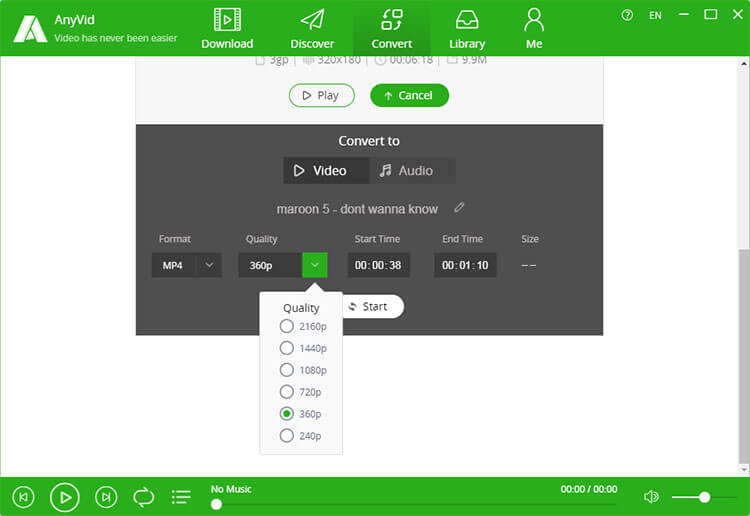Open the Library section
This screenshot has width=750, height=516.
coord(467,29)
